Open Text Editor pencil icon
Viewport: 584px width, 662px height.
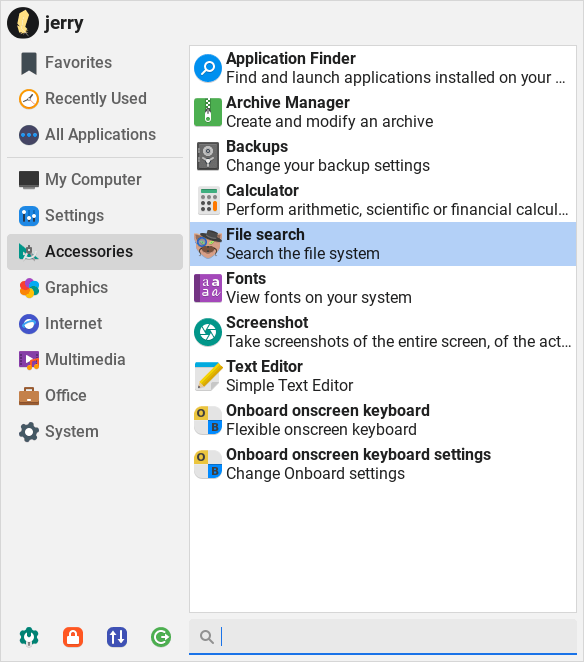tap(208, 376)
